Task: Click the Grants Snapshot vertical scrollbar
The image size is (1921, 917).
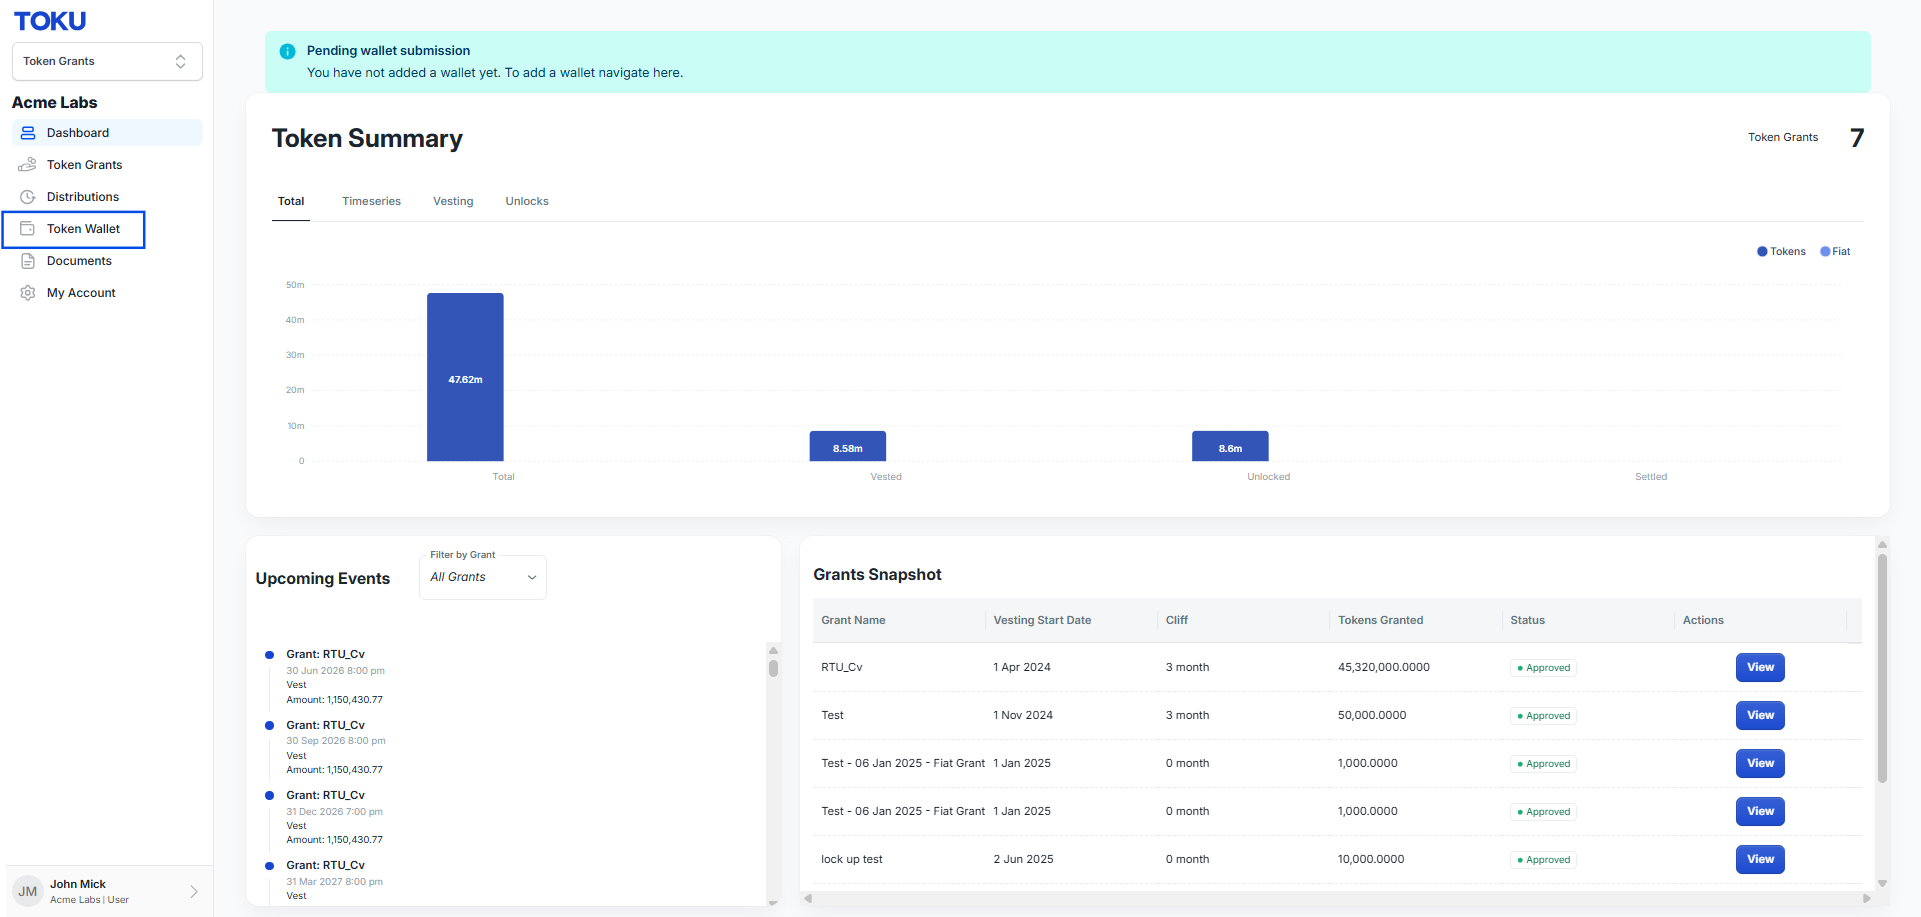Action: pyautogui.click(x=1882, y=668)
